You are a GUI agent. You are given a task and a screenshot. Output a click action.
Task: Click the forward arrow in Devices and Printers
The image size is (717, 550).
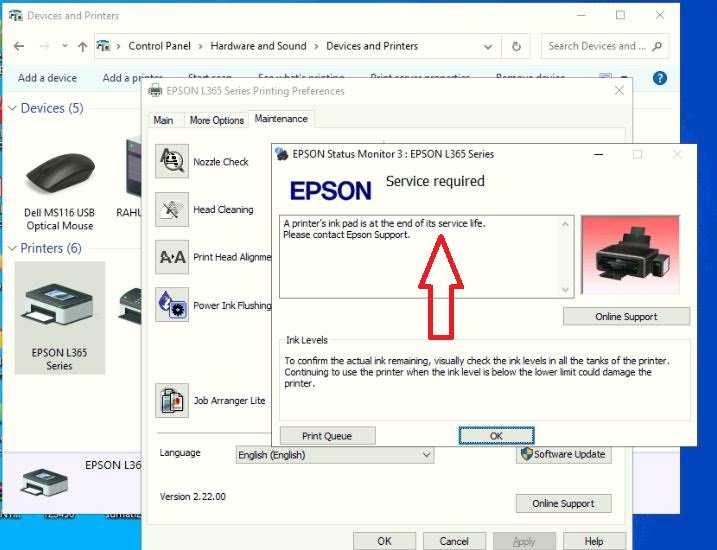pyautogui.click(x=44, y=46)
